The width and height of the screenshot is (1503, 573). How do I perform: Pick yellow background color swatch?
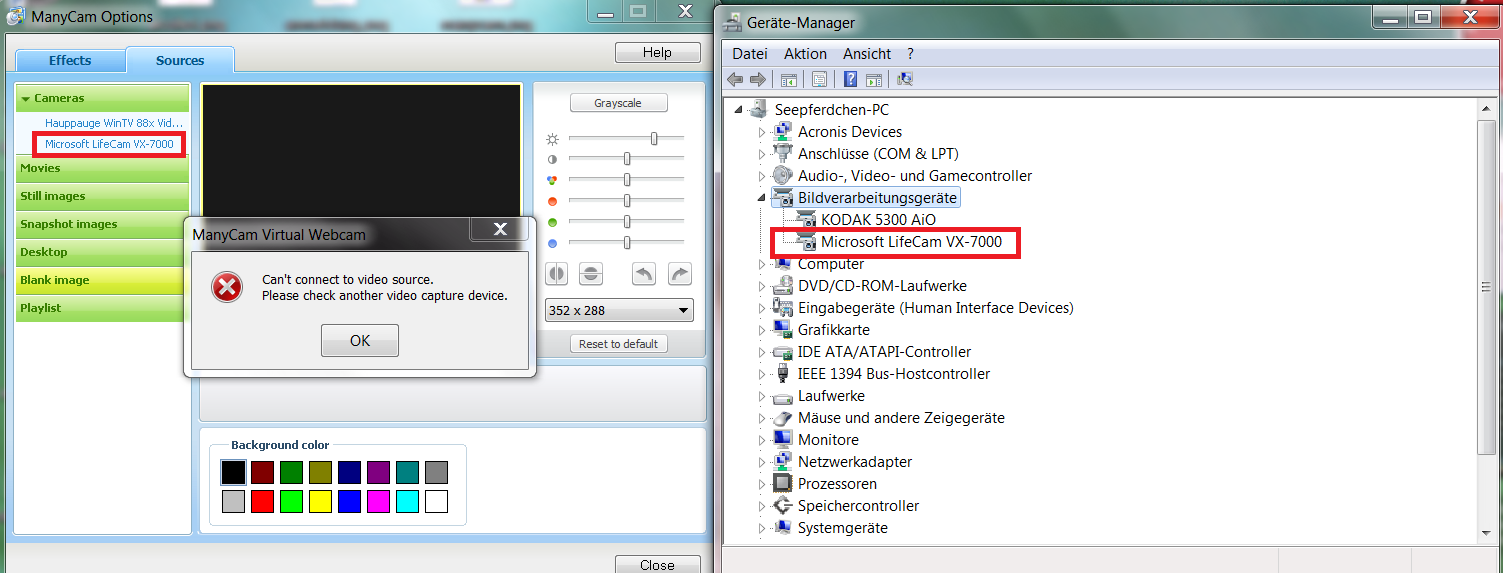tap(320, 501)
